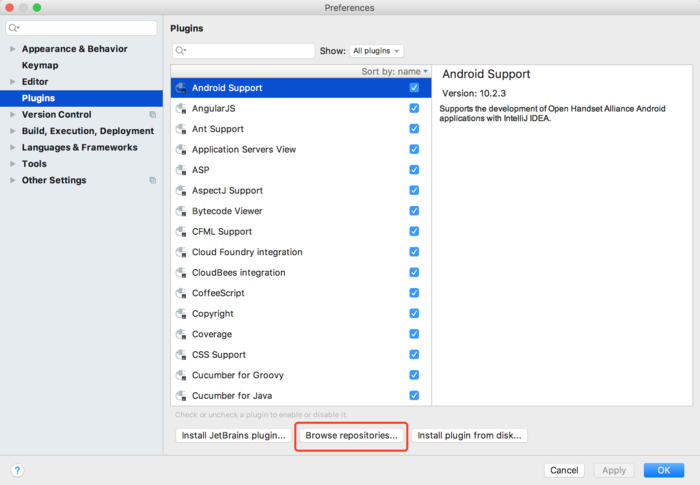
Task: Click the magnifier icon in the plugins search
Action: [180, 51]
